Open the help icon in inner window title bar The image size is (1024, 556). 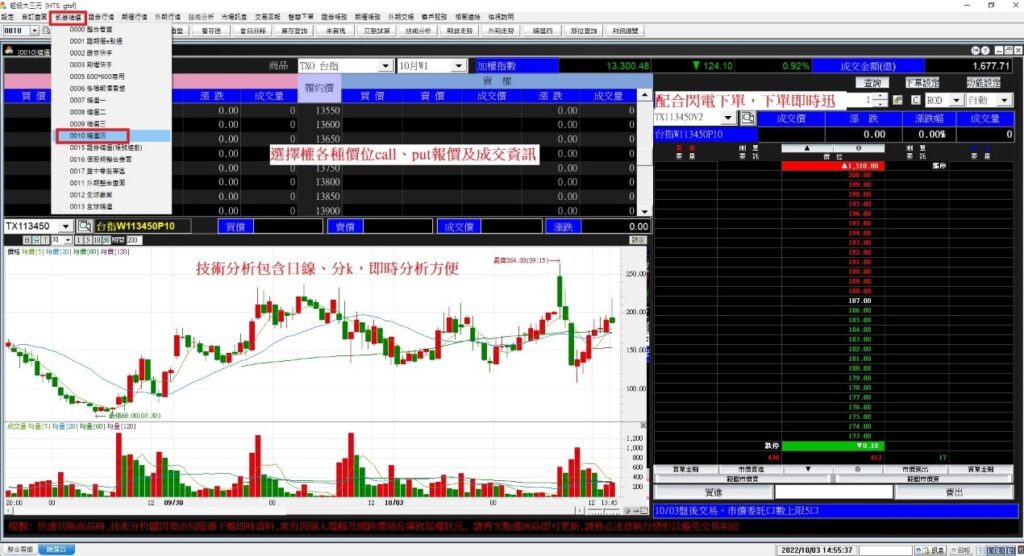coord(985,50)
